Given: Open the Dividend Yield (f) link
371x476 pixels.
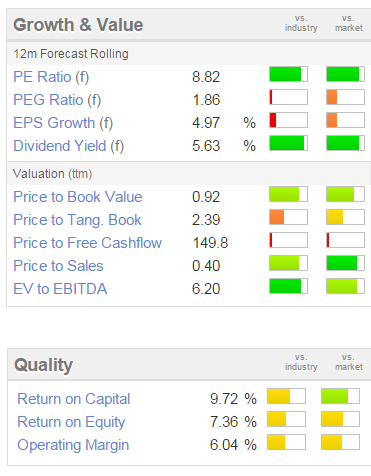Looking at the screenshot, I should coord(68,146).
